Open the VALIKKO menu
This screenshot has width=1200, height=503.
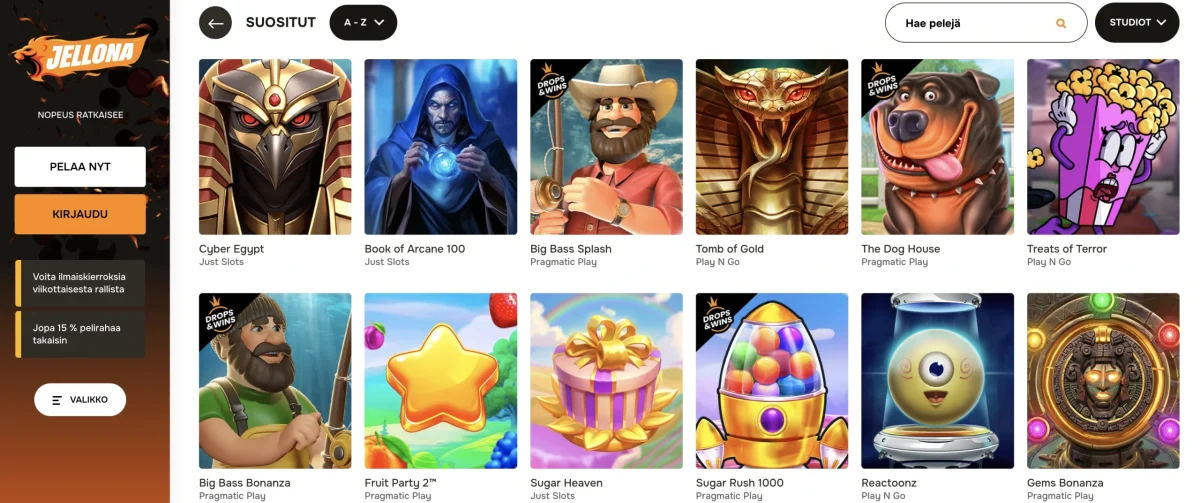coord(80,400)
